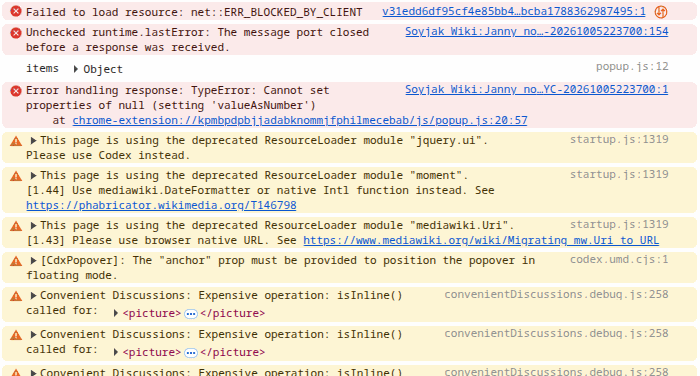
Task: Open source reference codex.umd.cjs:1
Action: click(619, 259)
